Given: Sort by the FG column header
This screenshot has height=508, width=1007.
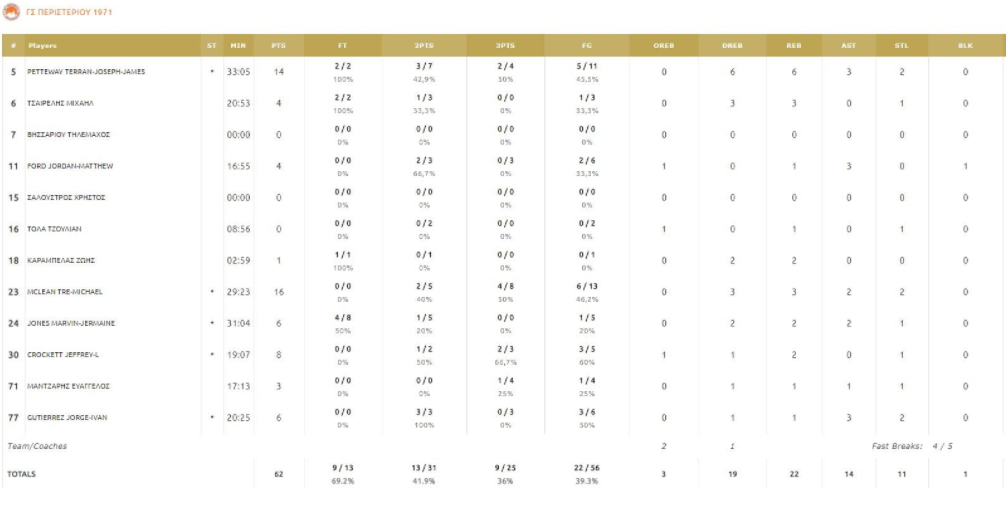Looking at the screenshot, I should click(587, 45).
